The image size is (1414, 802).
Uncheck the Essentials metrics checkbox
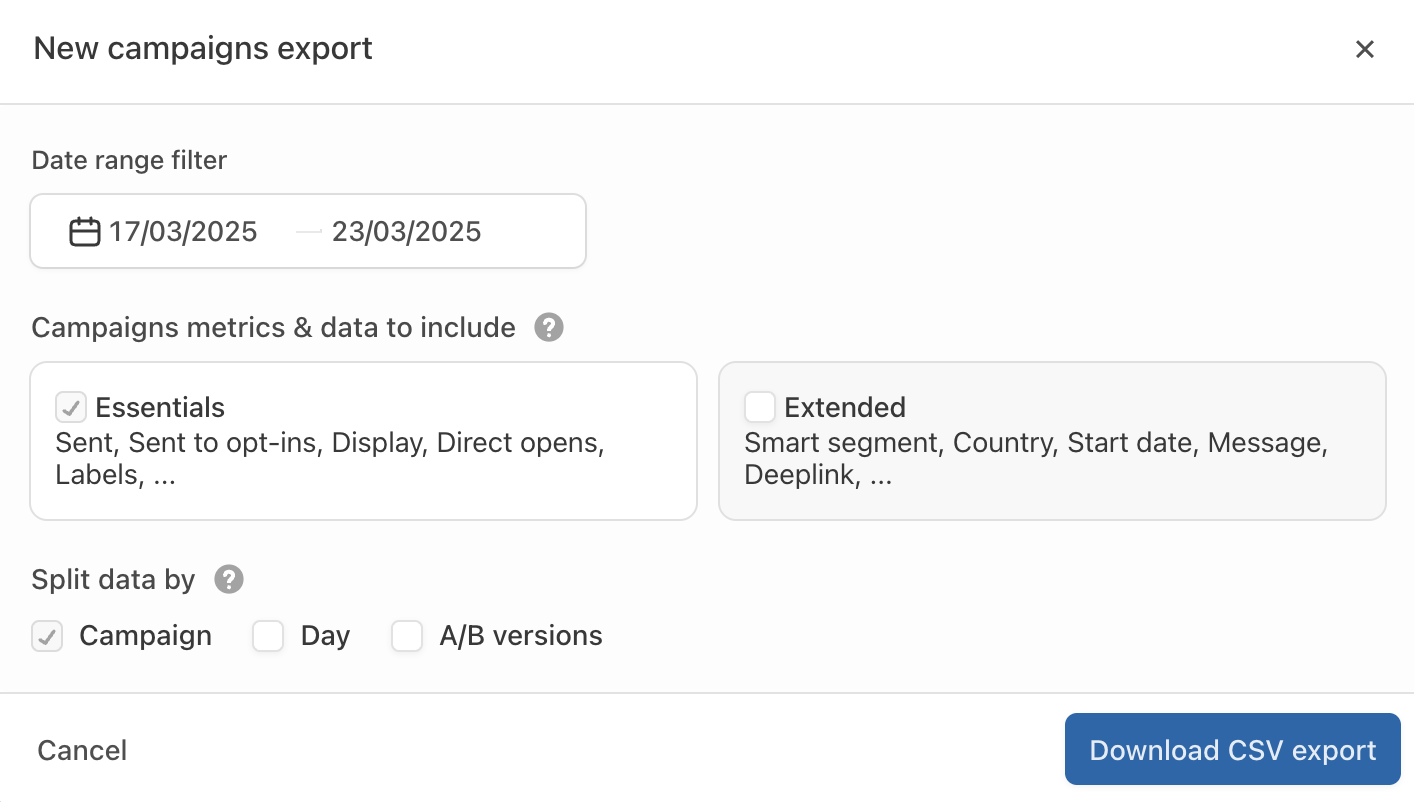(70, 407)
